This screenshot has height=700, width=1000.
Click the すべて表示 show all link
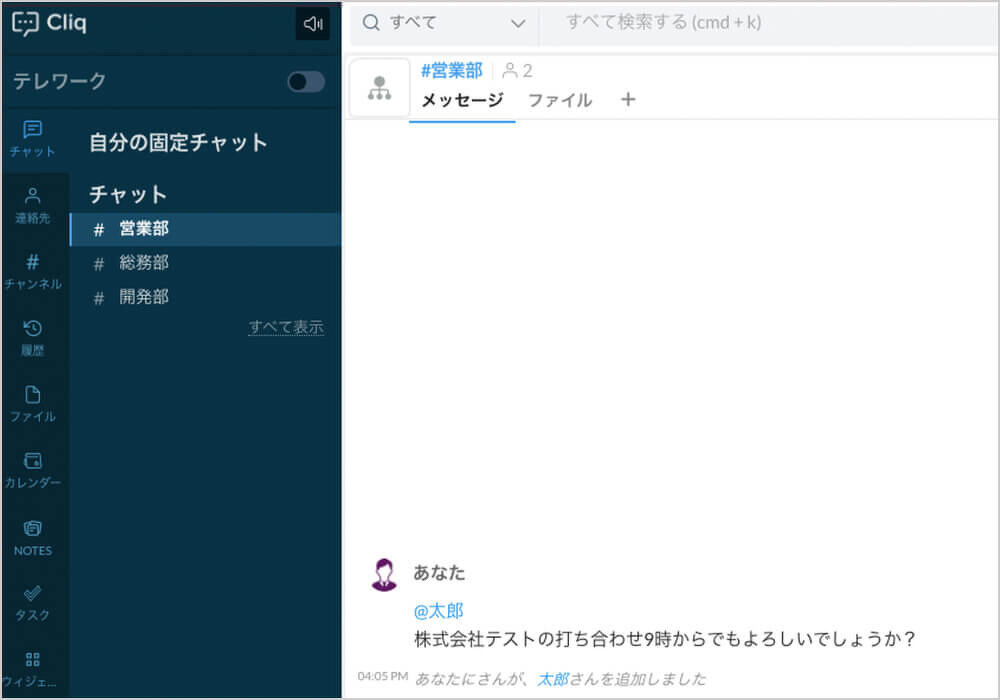286,327
